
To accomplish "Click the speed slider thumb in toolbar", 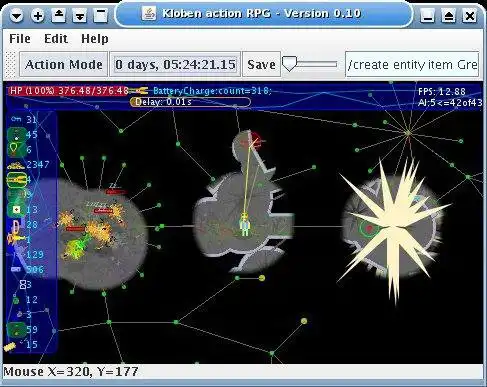I will click(289, 63).
